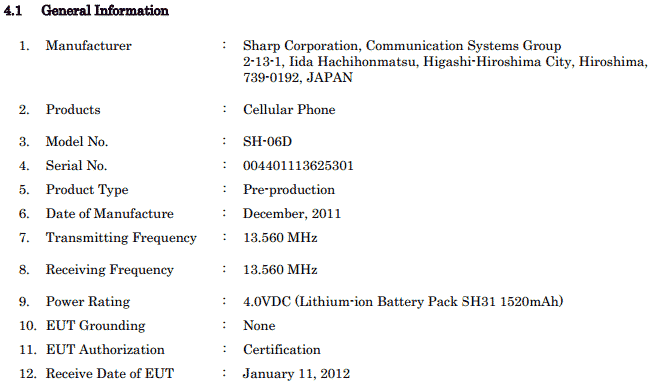Click the 'Transmitting Frequency' label
The width and height of the screenshot is (651, 383).
(x=121, y=238)
